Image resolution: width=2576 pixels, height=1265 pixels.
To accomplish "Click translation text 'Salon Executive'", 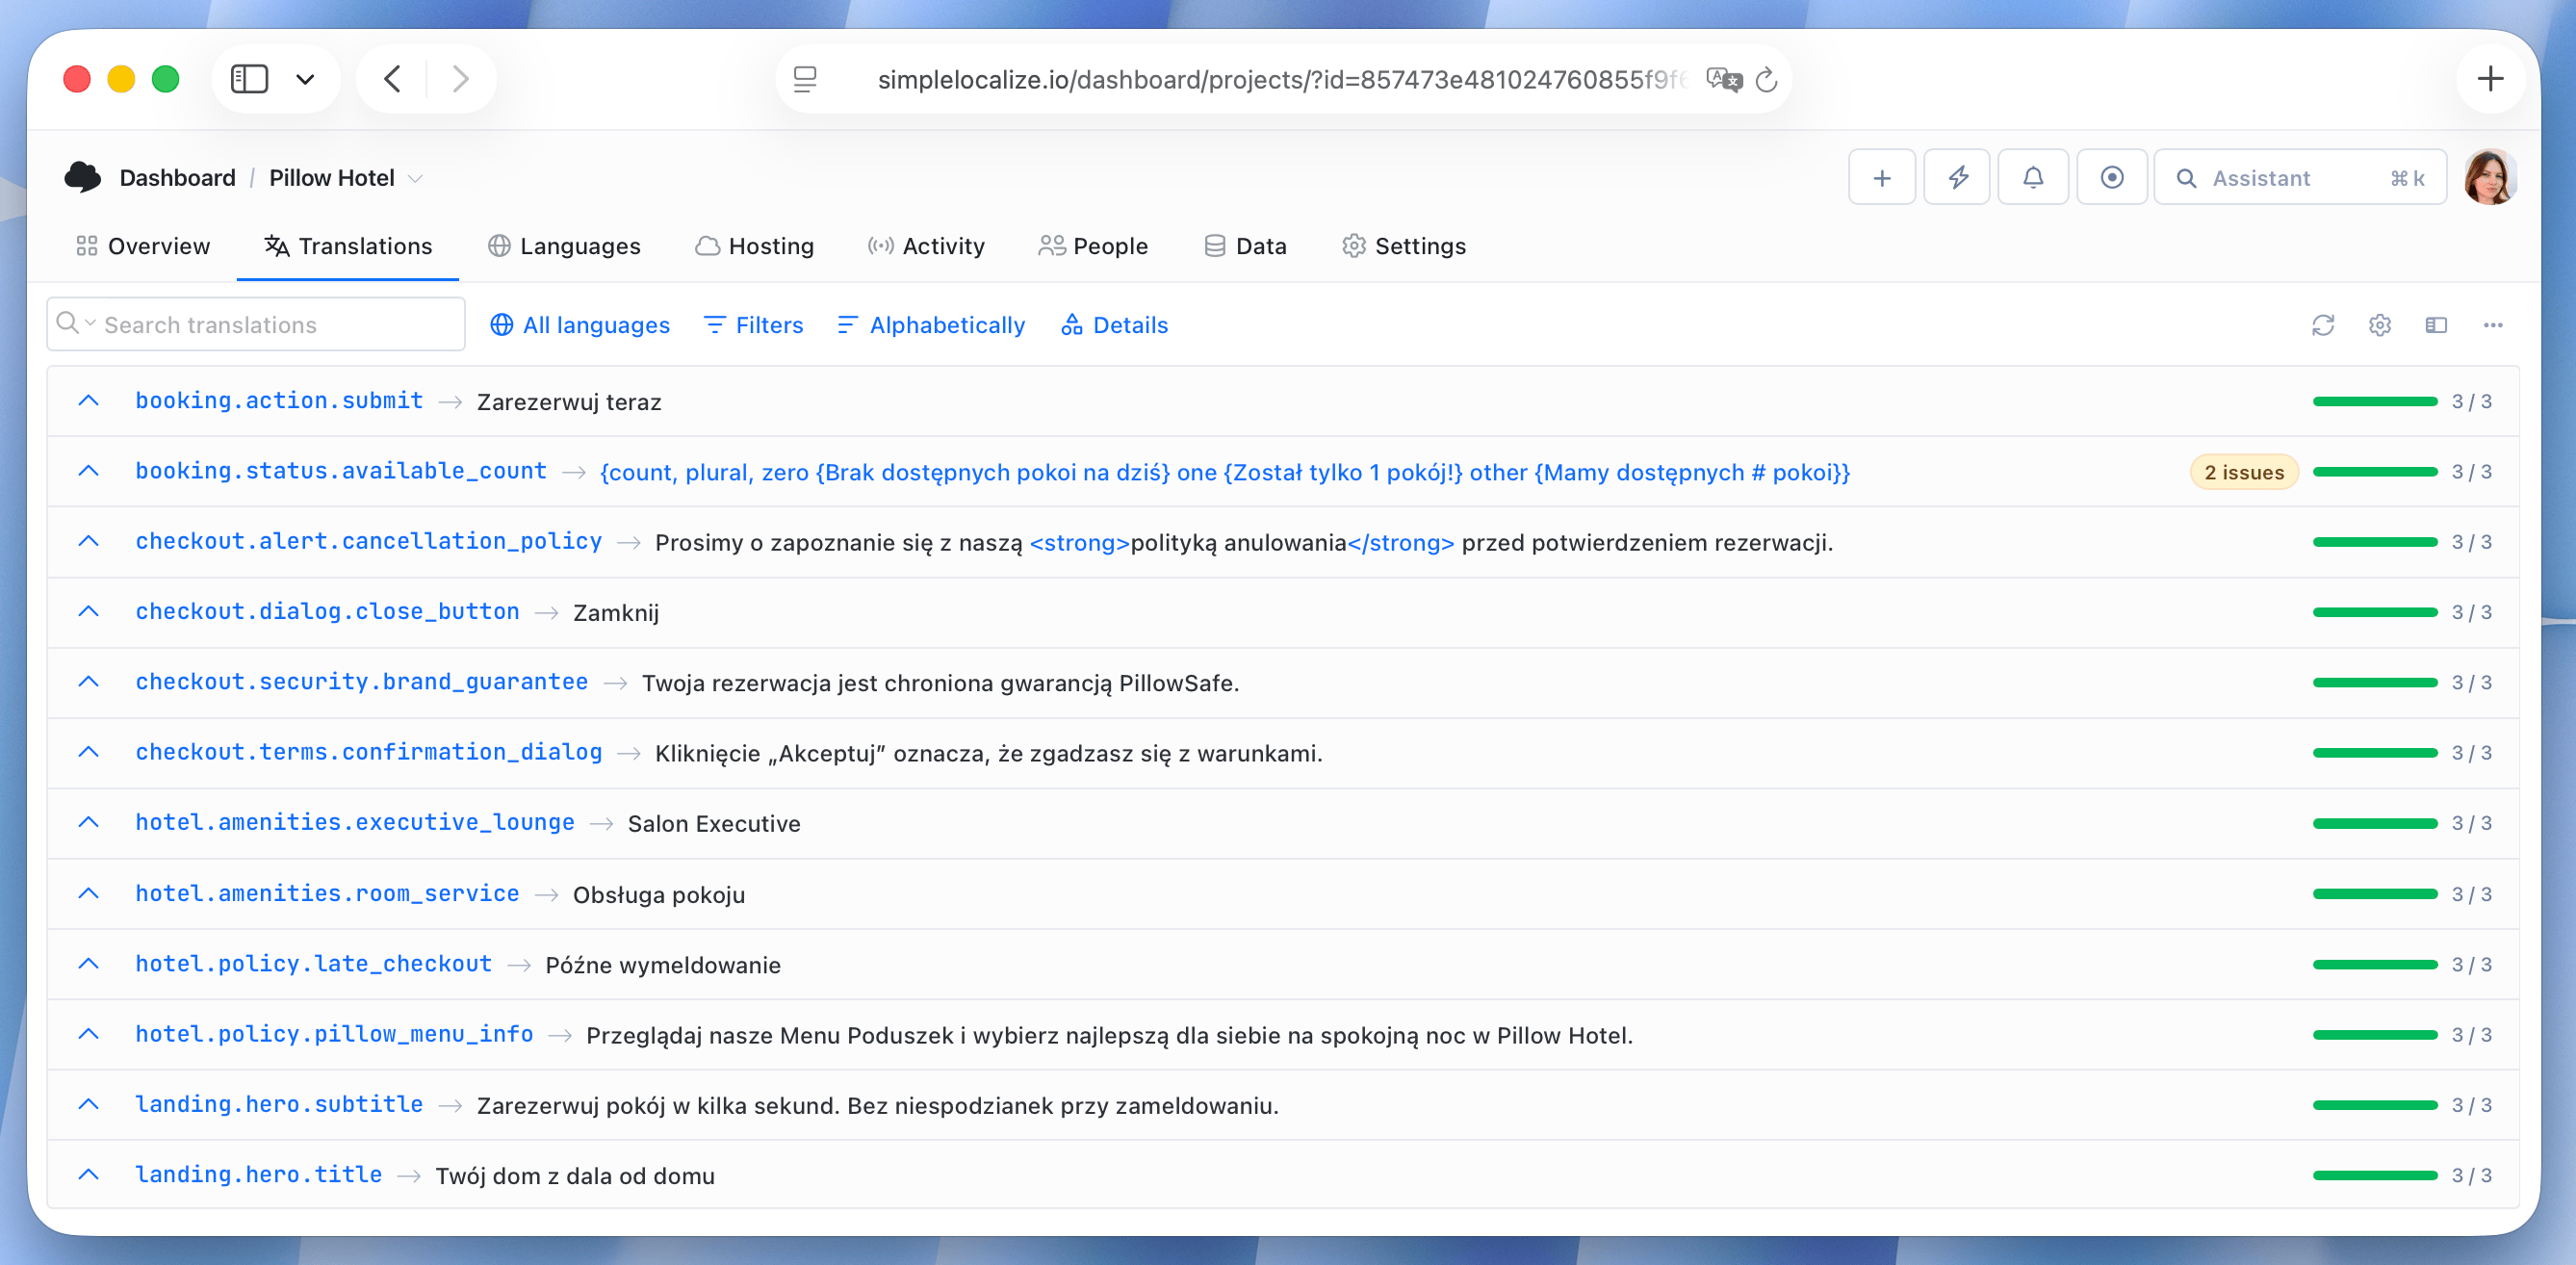I will 714,824.
